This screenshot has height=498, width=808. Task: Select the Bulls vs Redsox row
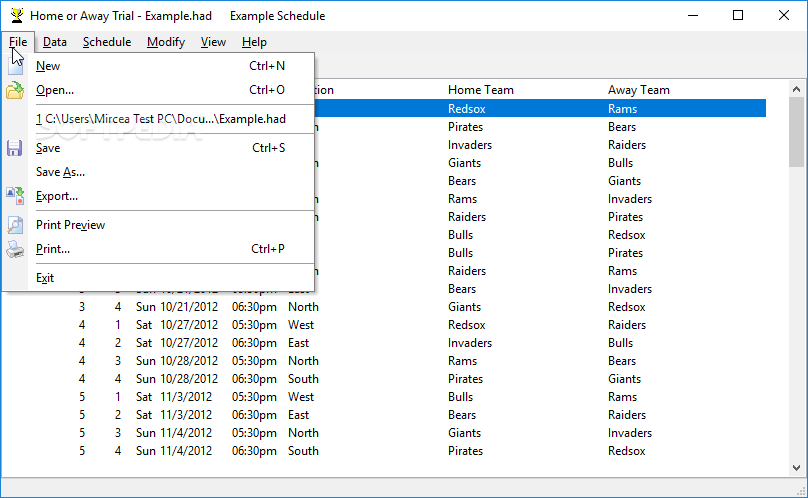[x=540, y=235]
